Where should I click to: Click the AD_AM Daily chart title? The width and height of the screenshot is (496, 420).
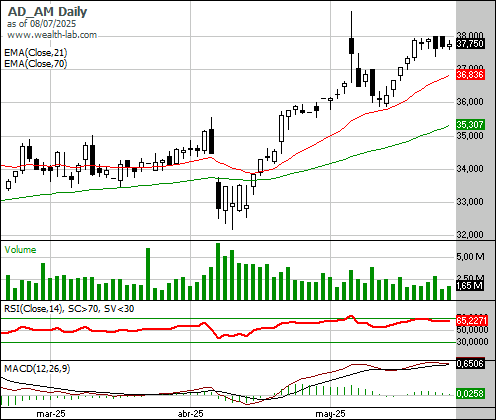[x=47, y=12]
